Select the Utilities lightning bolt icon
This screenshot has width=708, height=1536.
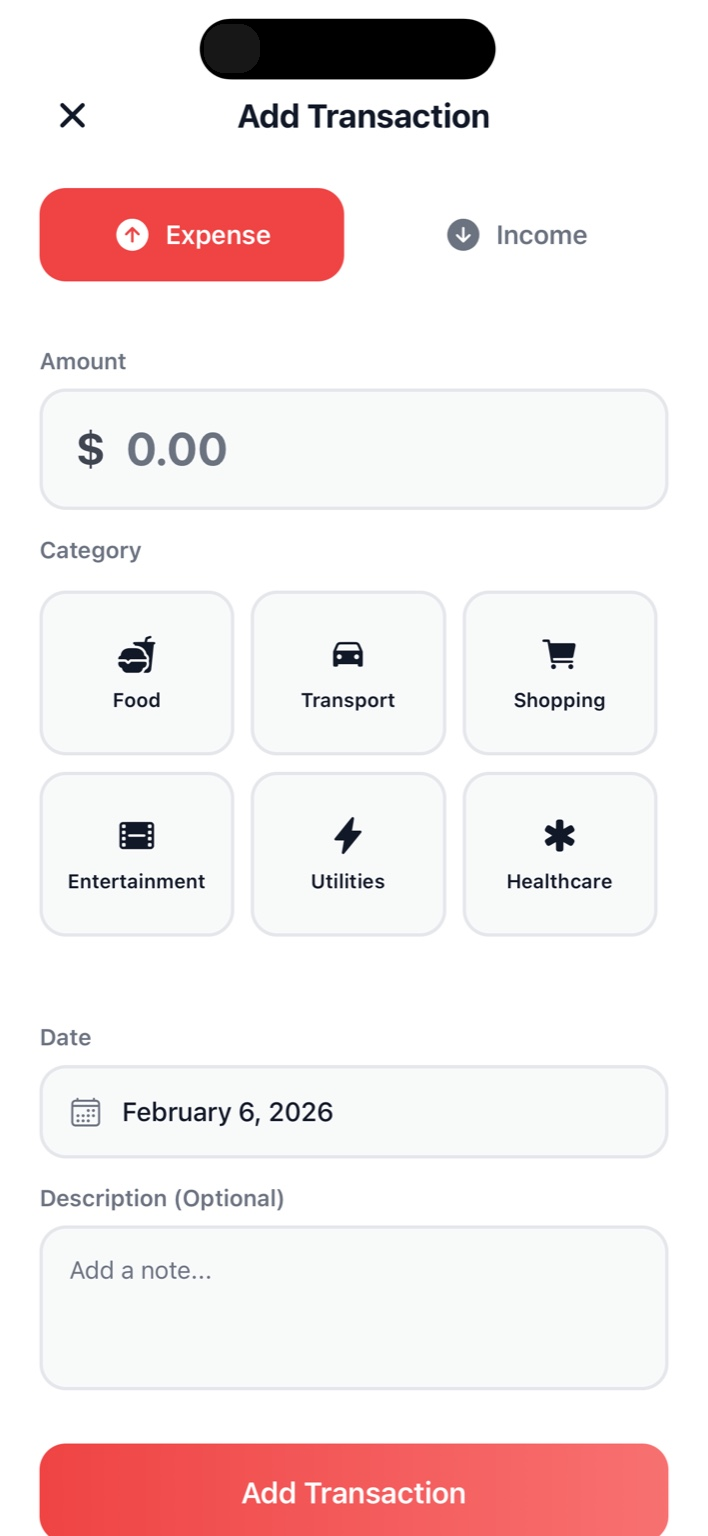347,833
